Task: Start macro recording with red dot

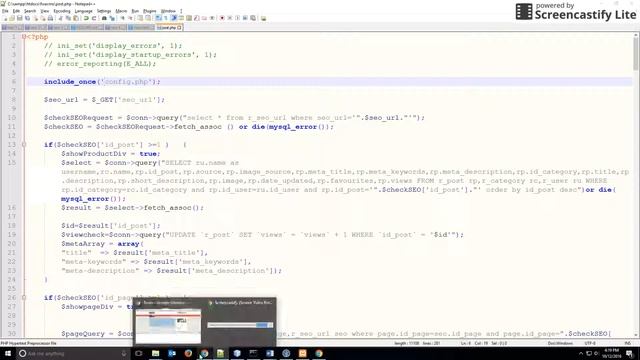Action: point(222,18)
